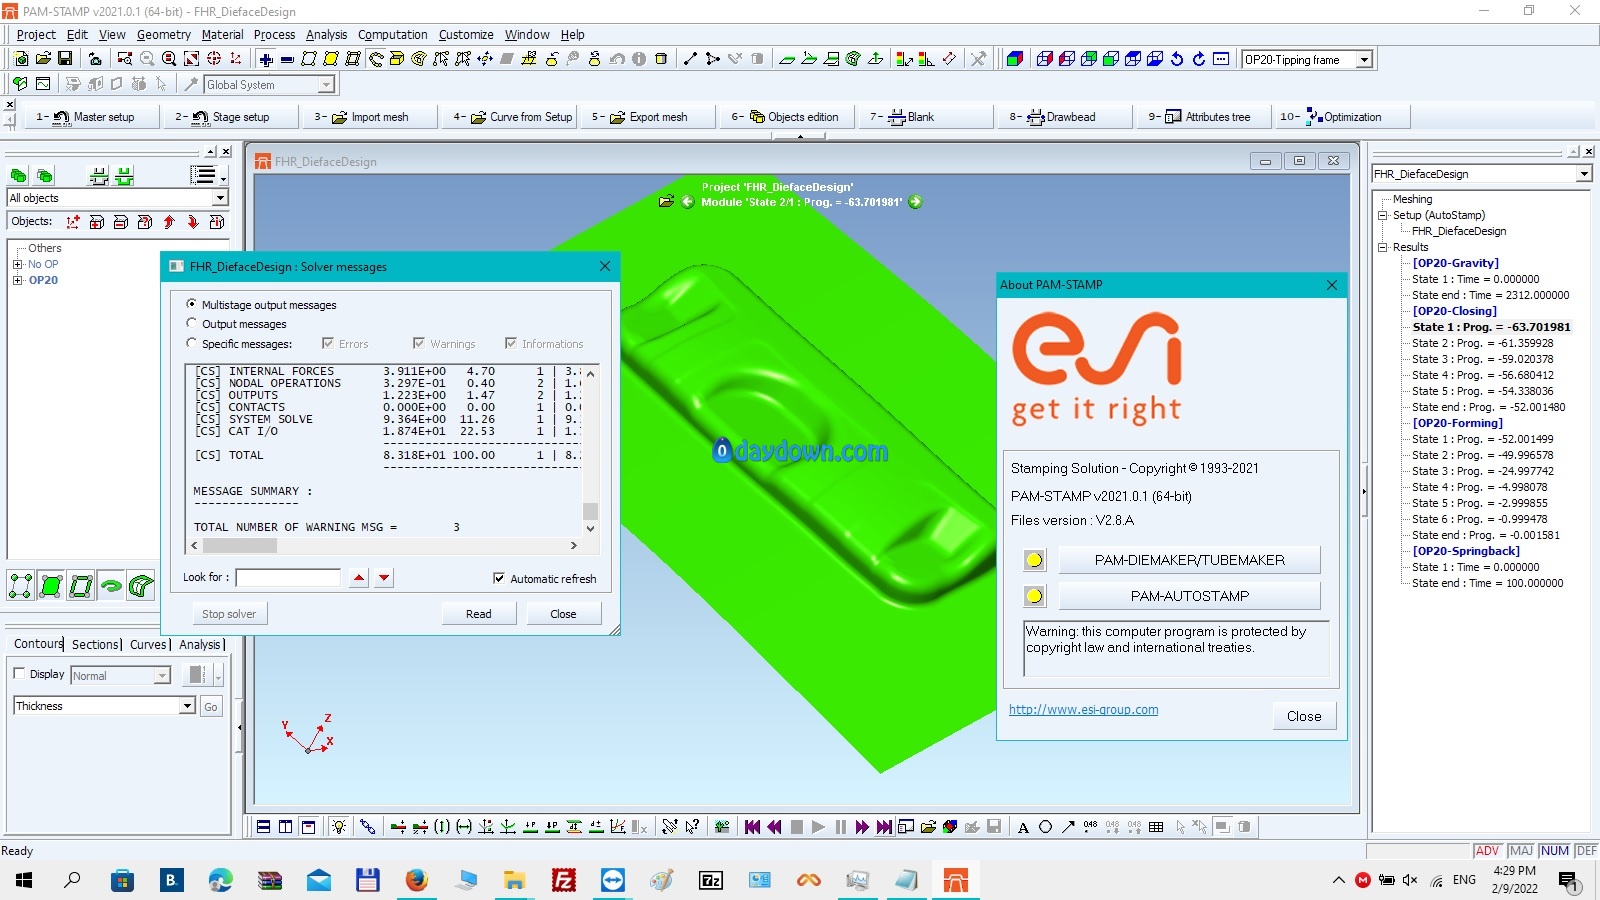Click the new project icon in toolbar

pyautogui.click(x=21, y=59)
